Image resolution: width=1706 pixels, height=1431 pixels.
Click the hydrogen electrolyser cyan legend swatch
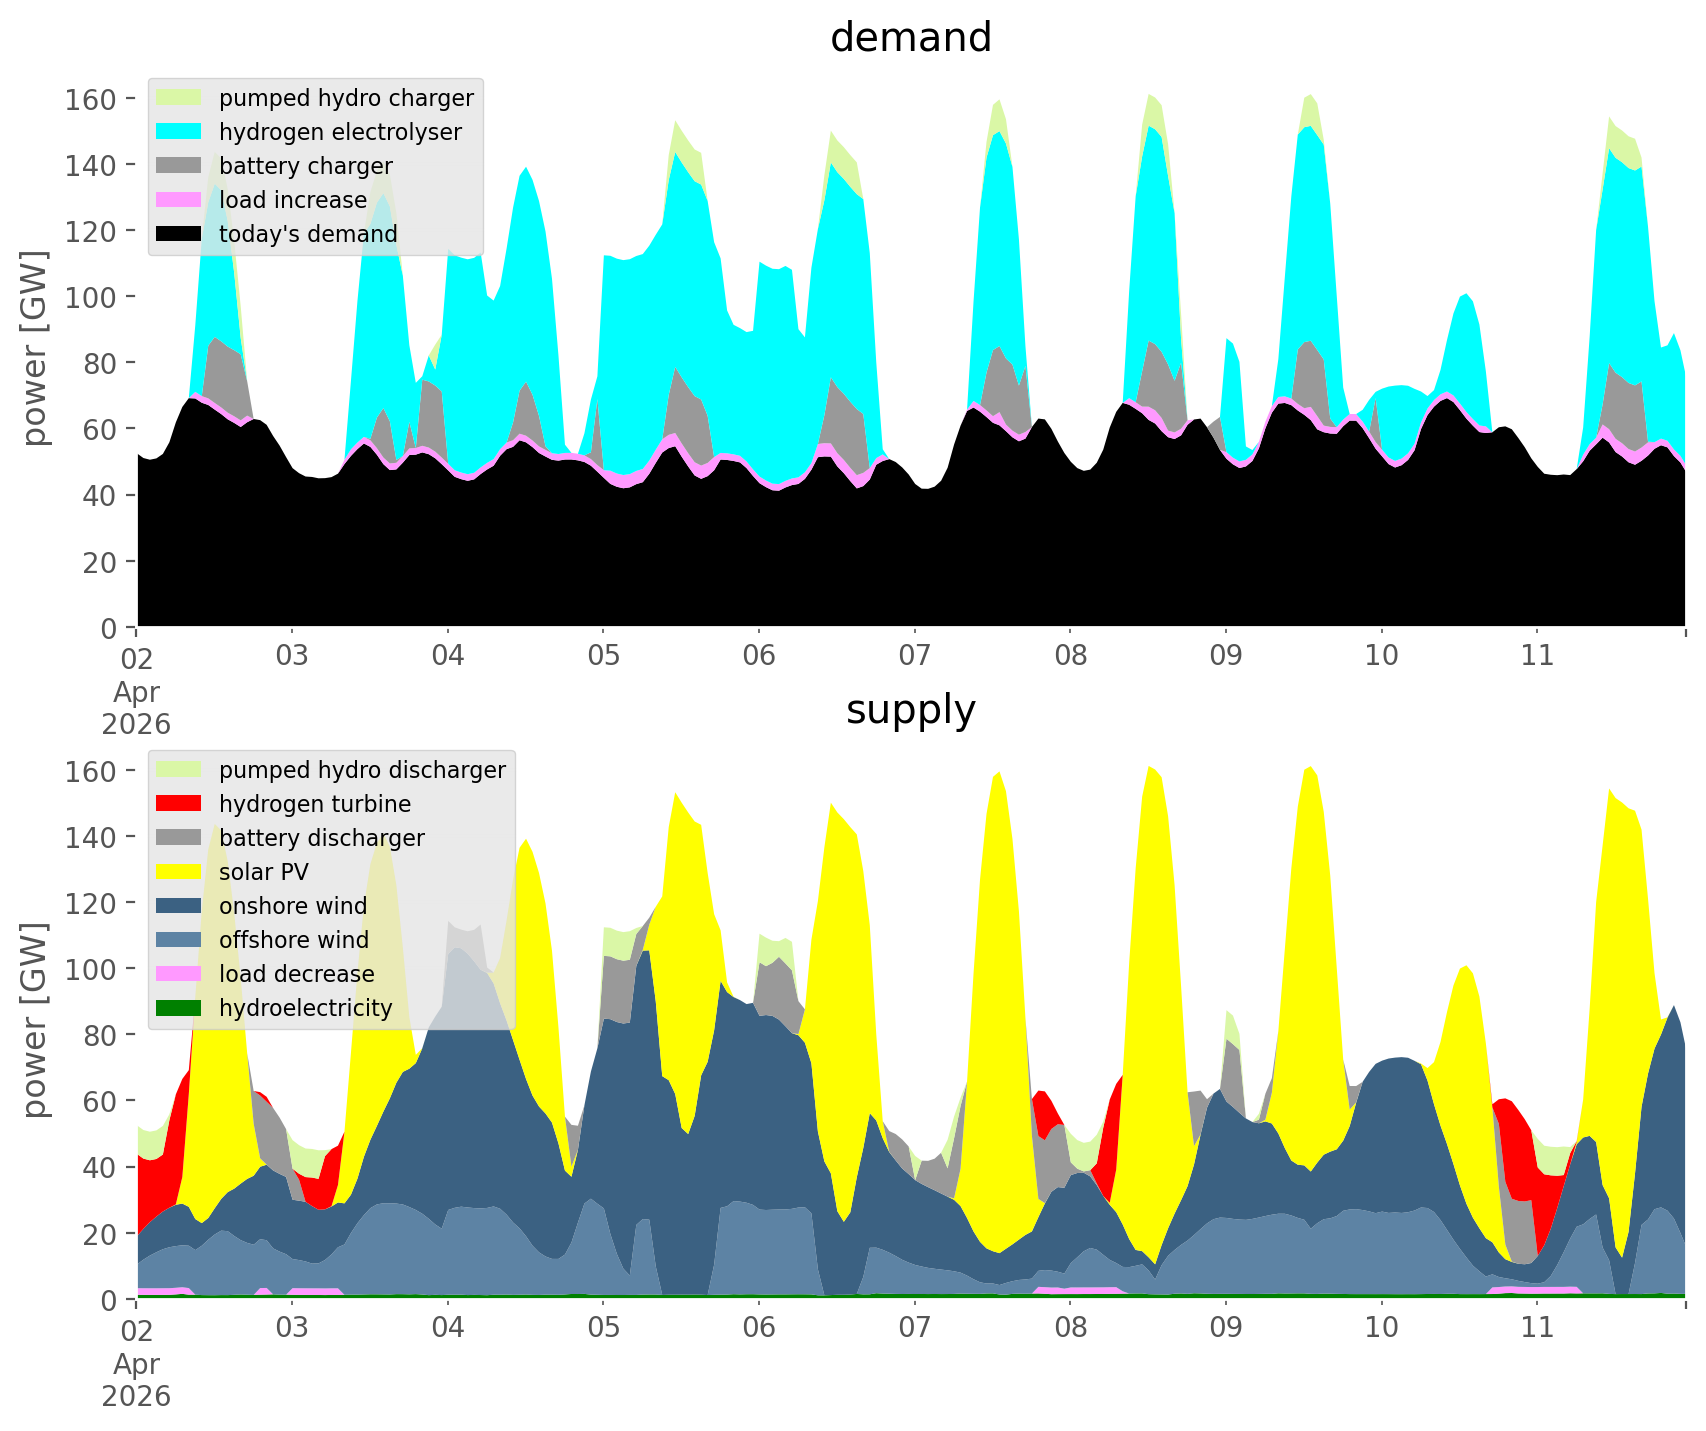179,132
